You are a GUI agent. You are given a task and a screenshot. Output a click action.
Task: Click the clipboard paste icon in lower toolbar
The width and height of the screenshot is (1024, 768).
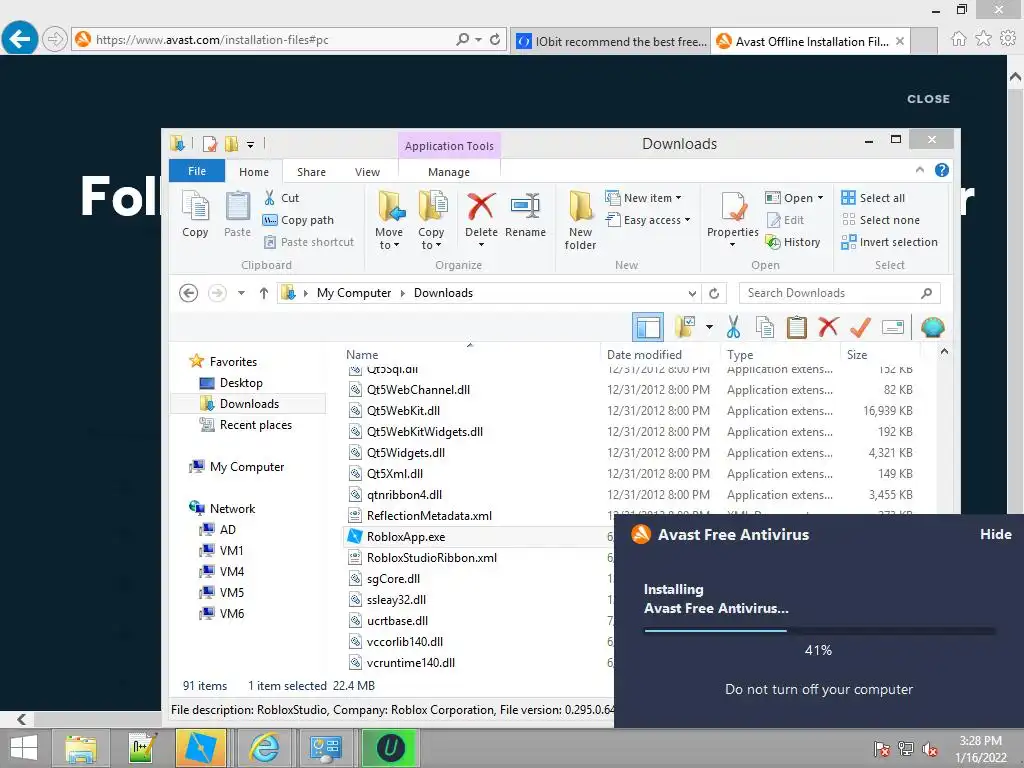tap(797, 327)
